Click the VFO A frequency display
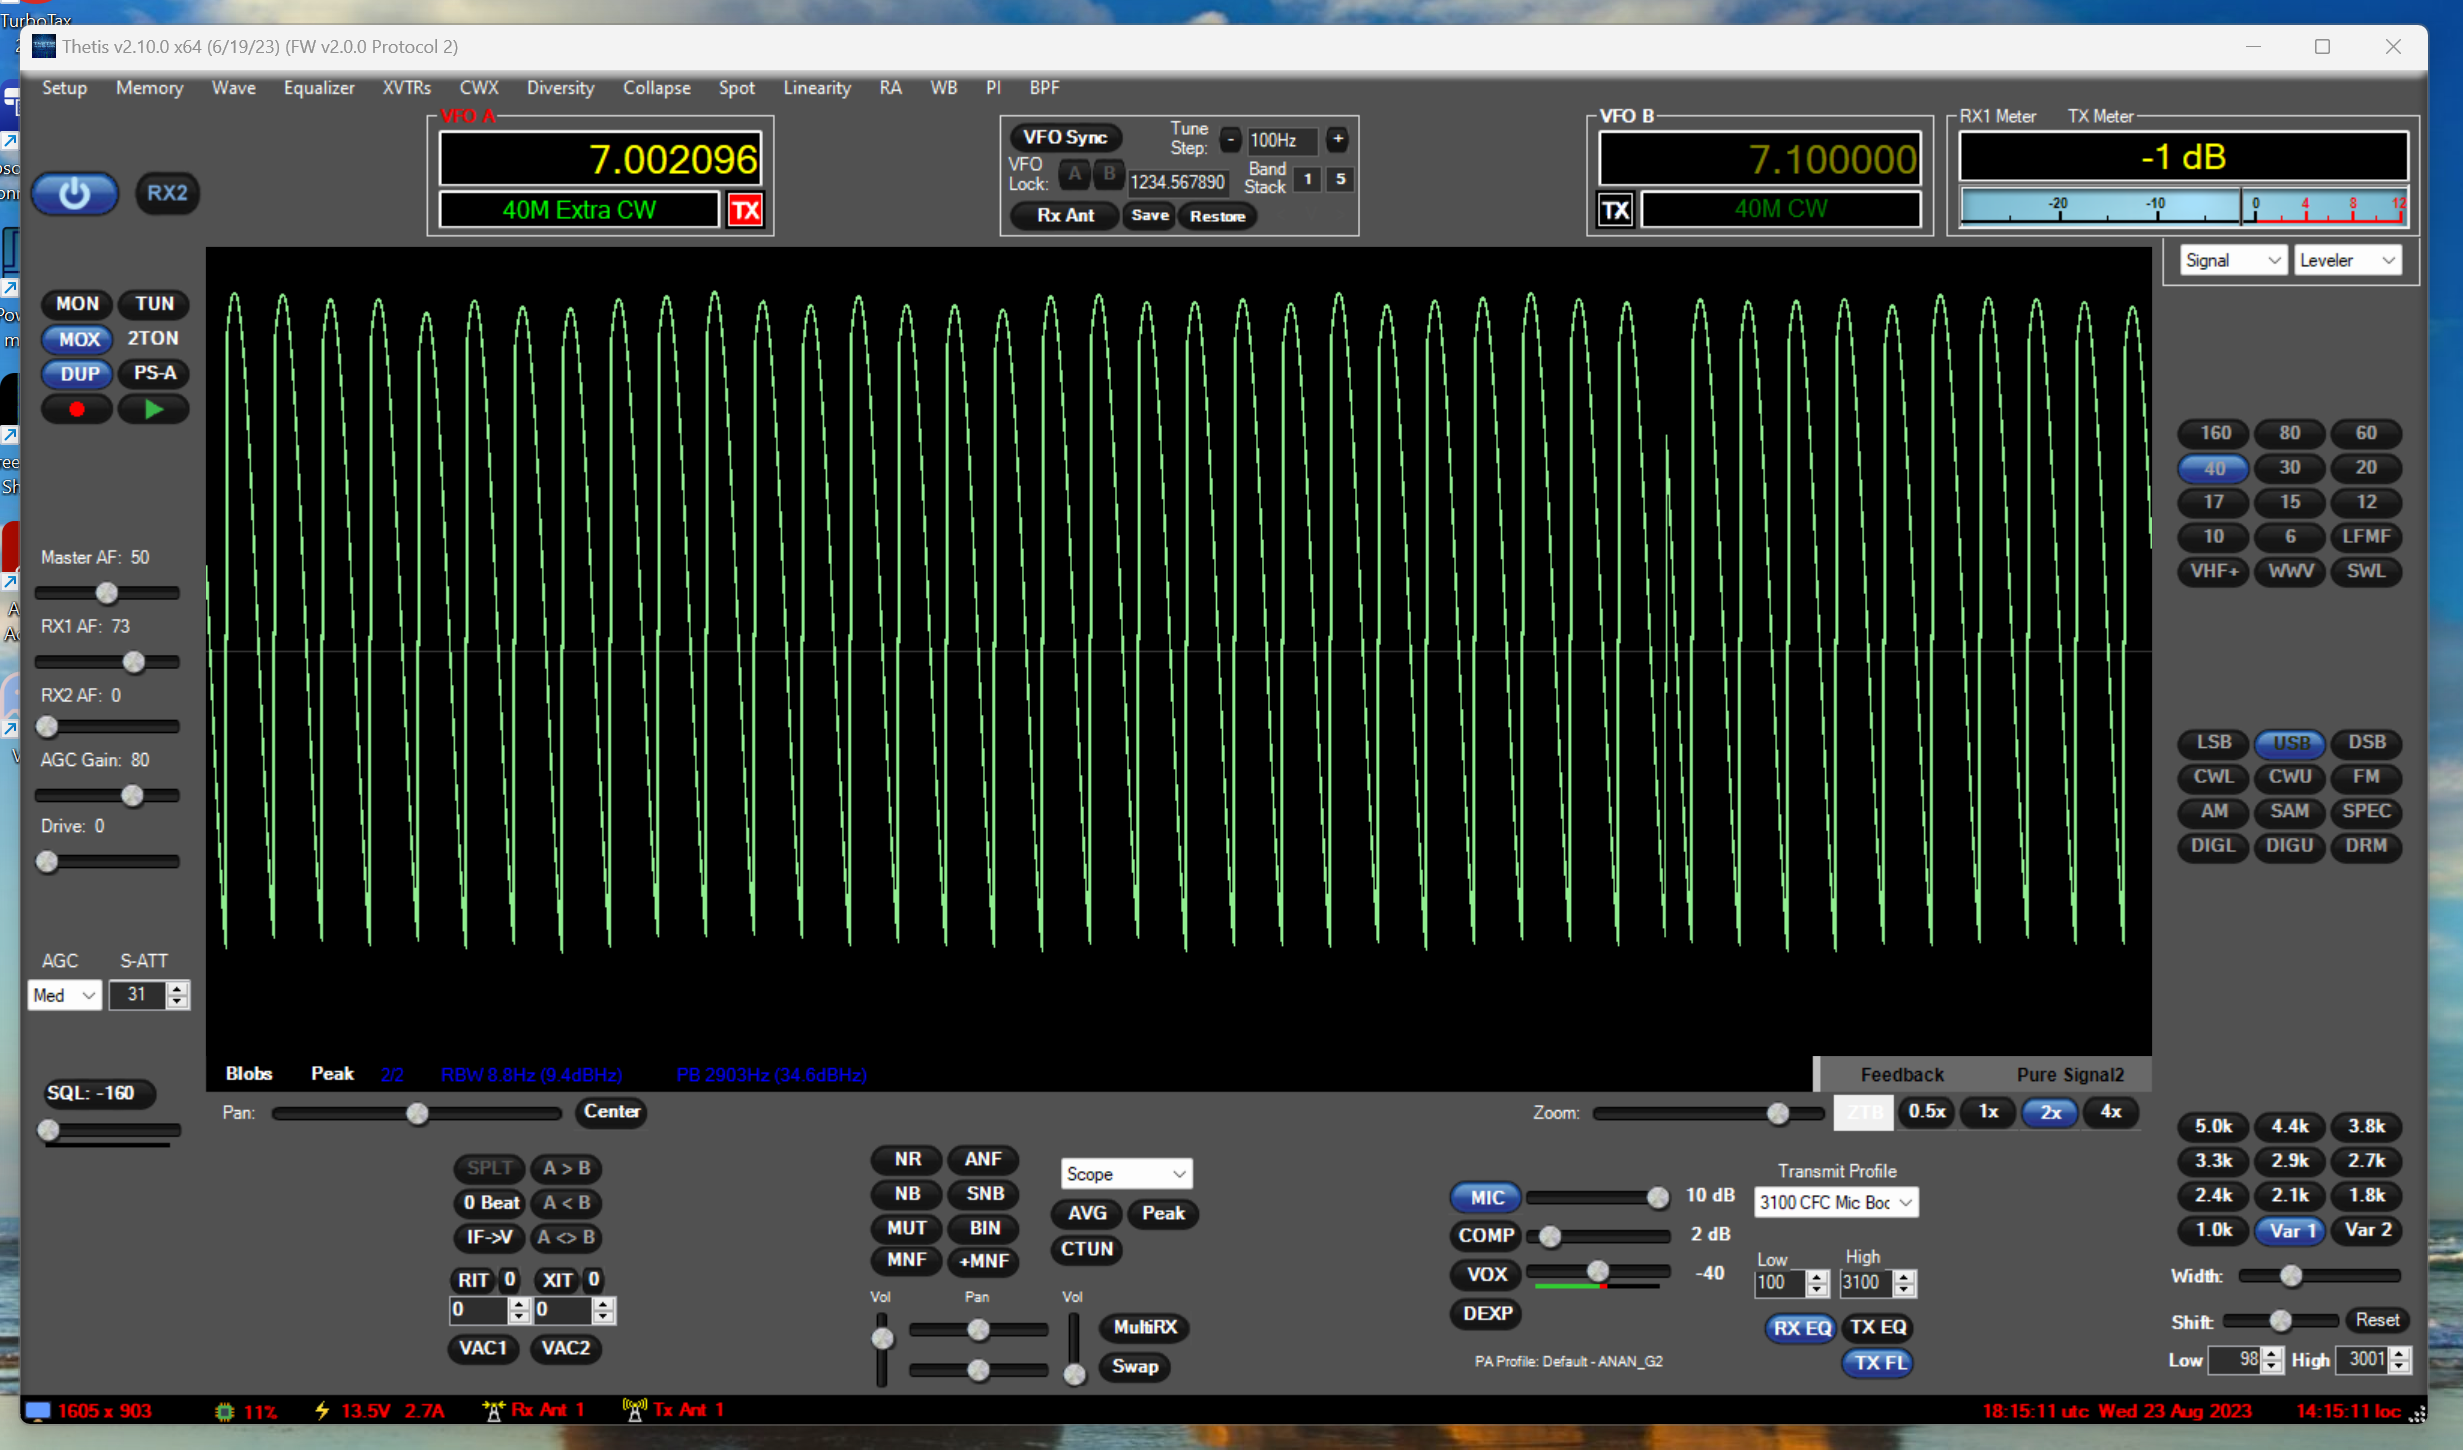2463x1450 pixels. [600, 159]
